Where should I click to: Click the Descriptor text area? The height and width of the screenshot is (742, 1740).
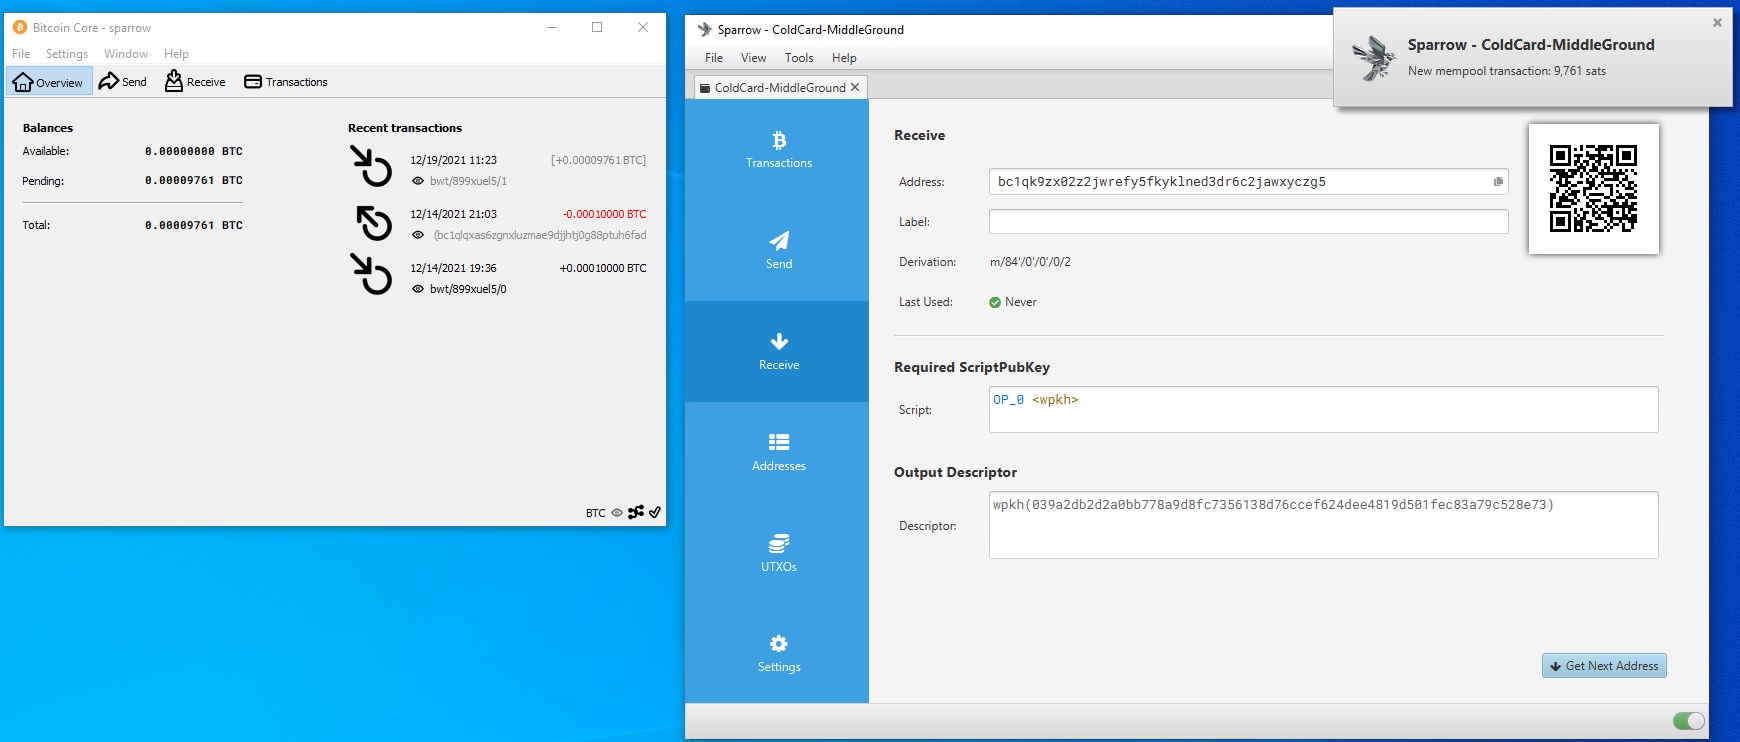pos(1323,525)
